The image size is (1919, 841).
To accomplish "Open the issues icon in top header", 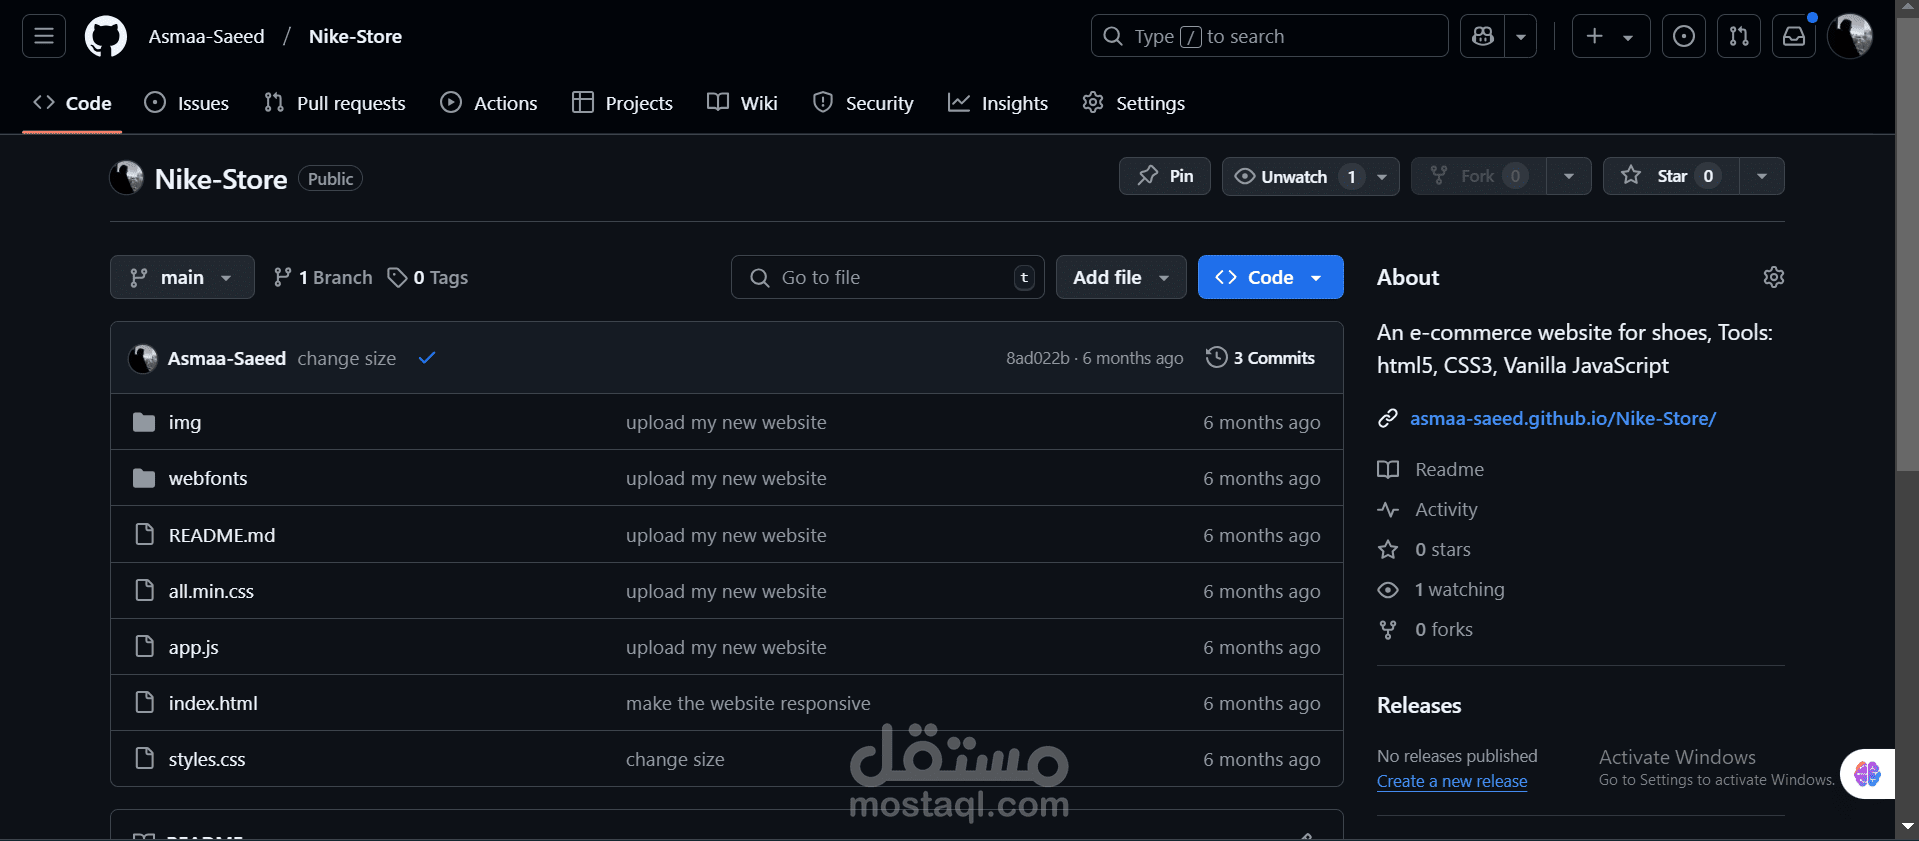I will coord(1684,36).
